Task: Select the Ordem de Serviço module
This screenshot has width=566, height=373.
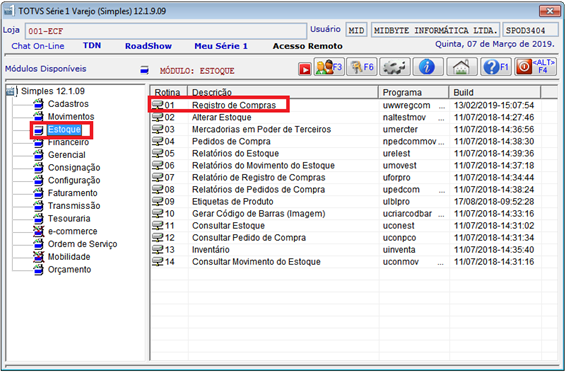Action: (82, 244)
